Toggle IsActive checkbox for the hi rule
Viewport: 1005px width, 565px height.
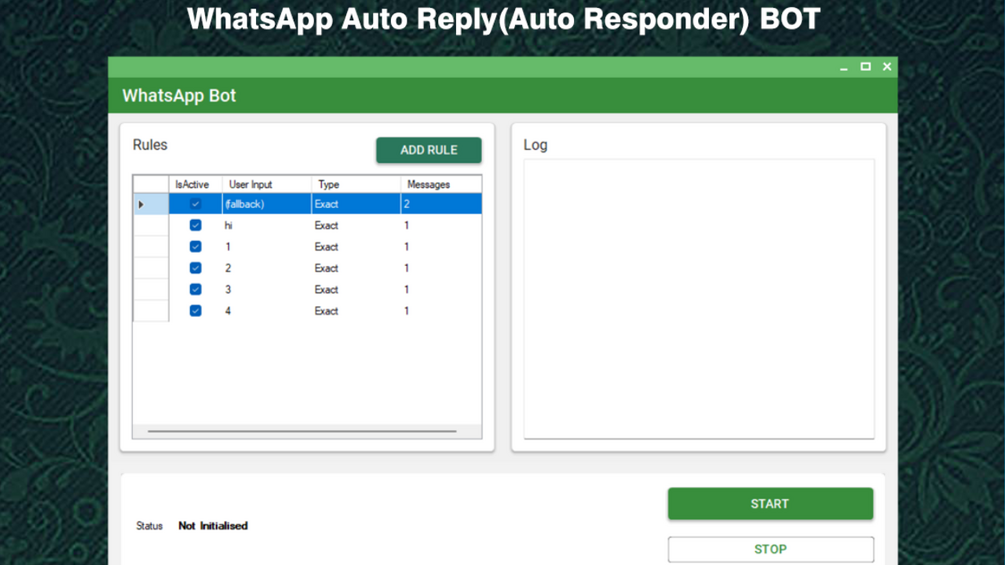click(x=195, y=225)
